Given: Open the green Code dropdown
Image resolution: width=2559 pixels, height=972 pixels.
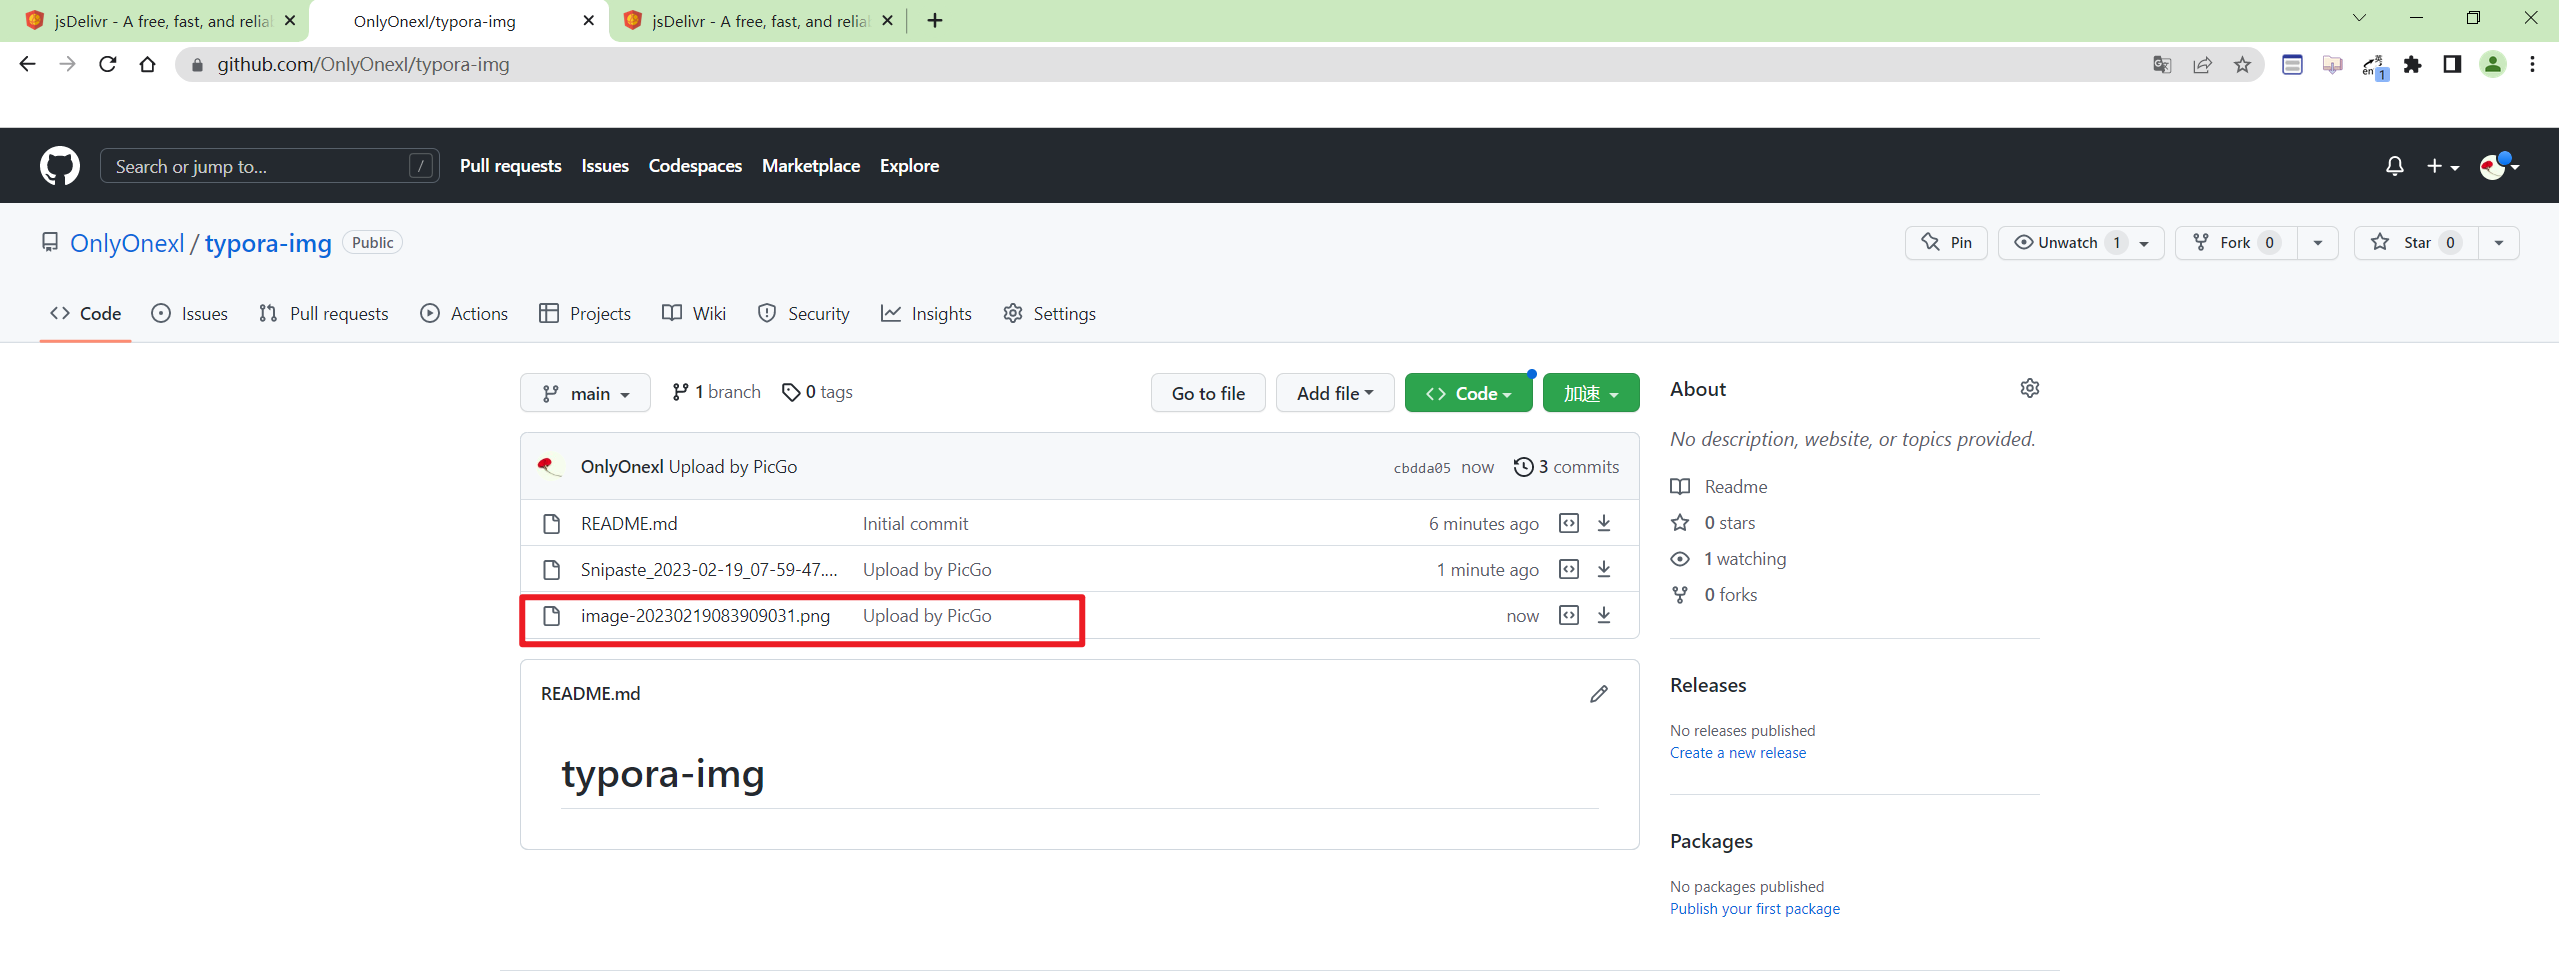Looking at the screenshot, I should point(1468,393).
